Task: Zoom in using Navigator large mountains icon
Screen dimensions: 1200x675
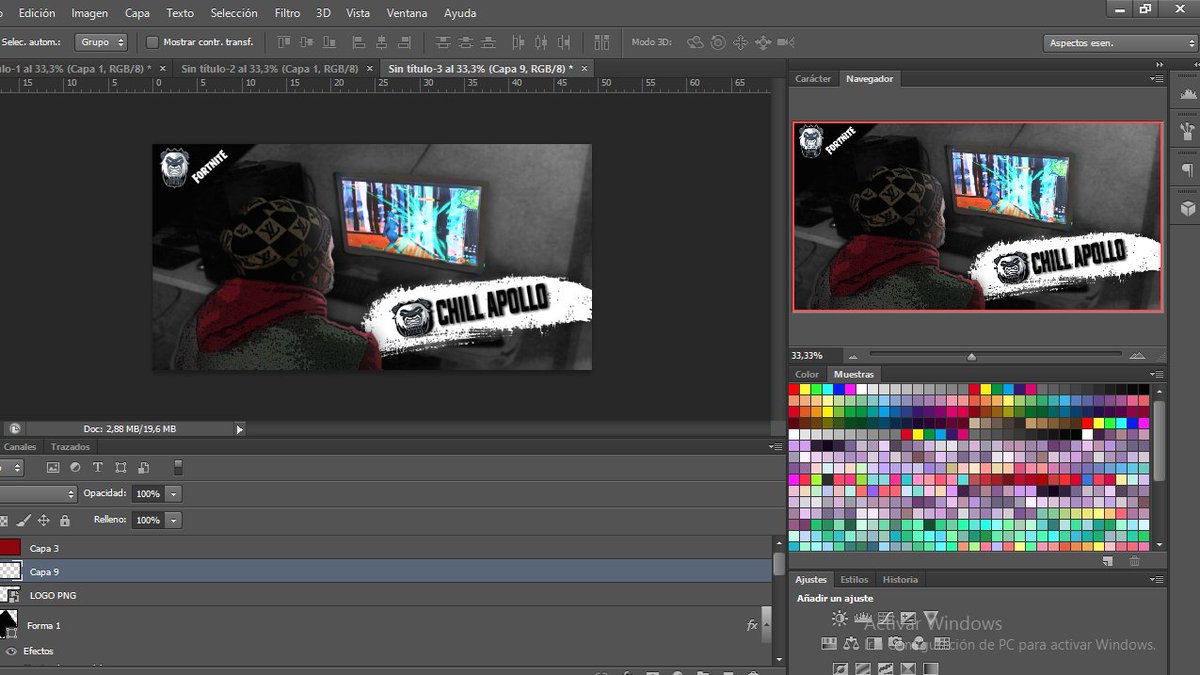Action: point(1137,356)
